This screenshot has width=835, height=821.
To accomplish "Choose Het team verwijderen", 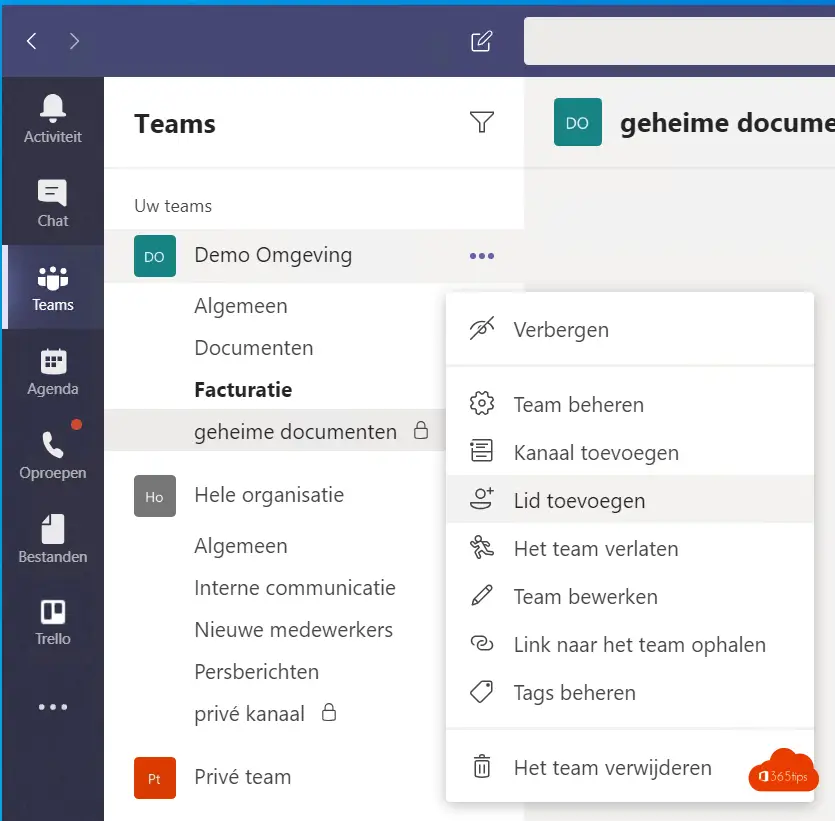I will pos(630,767).
